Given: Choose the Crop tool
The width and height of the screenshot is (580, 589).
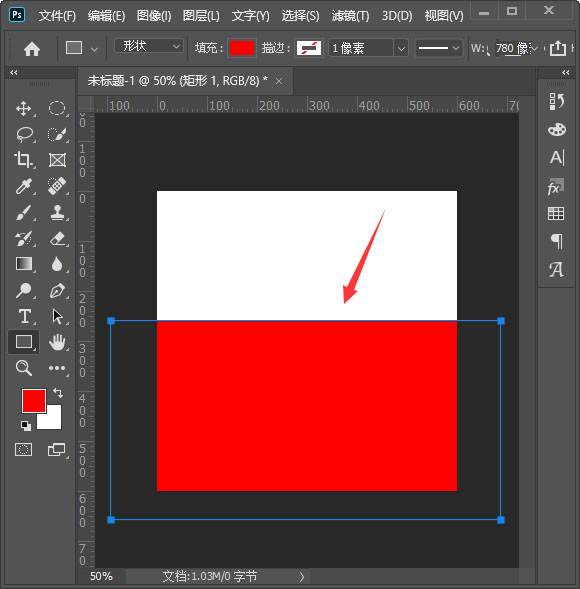Looking at the screenshot, I should [24, 160].
